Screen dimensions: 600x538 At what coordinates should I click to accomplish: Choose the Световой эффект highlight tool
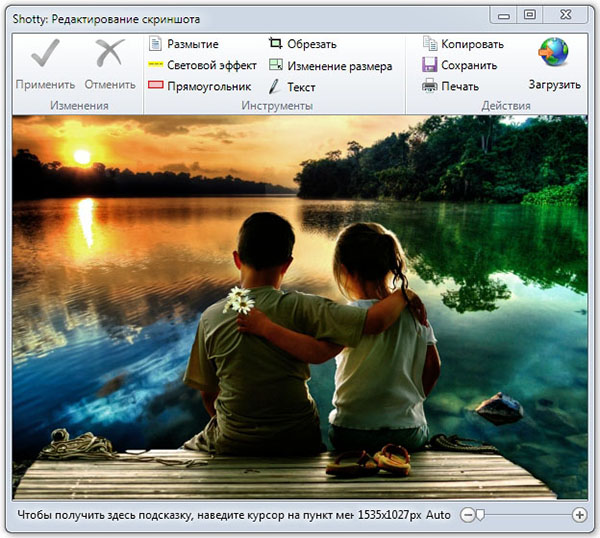(x=201, y=65)
